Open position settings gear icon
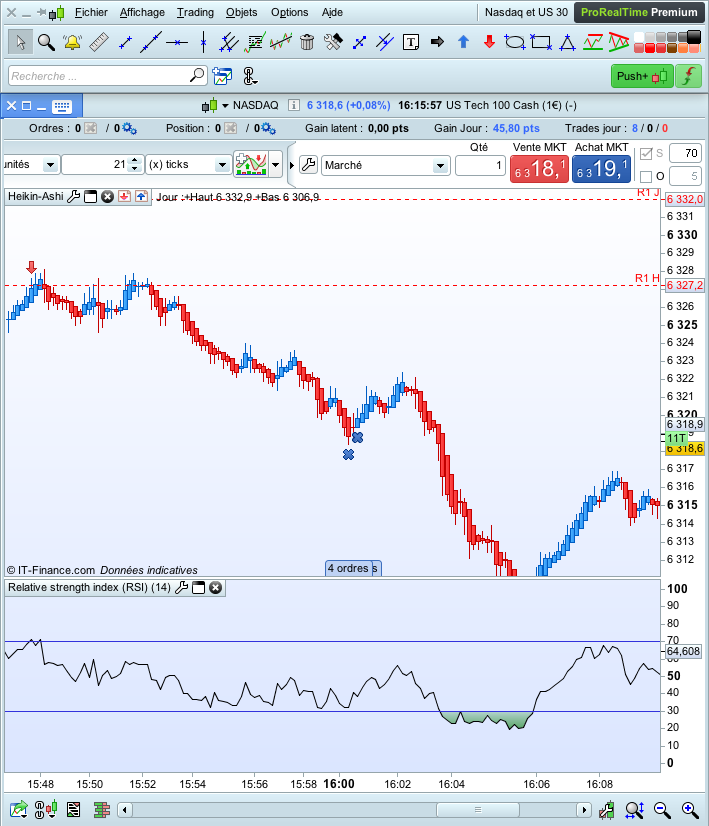Screen dimensions: 709x826 (x=269, y=129)
